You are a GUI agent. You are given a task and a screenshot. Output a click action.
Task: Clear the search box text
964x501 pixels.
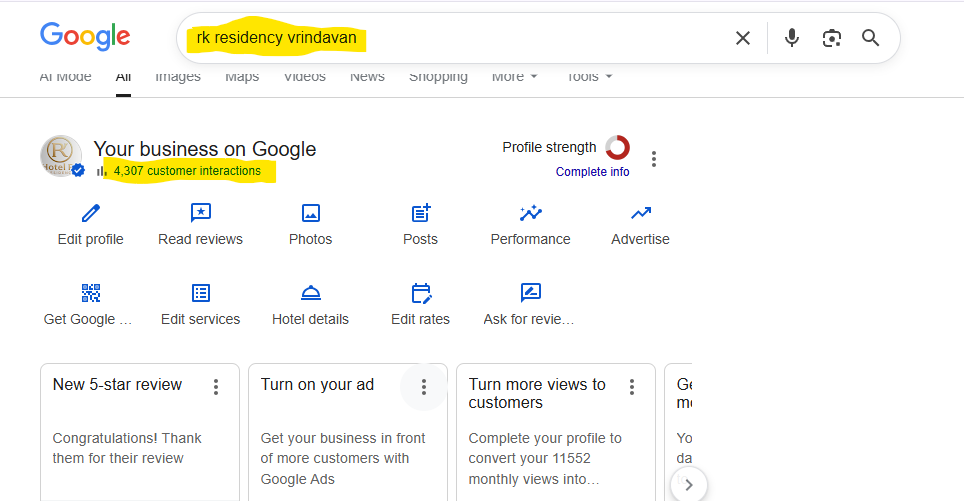point(743,38)
